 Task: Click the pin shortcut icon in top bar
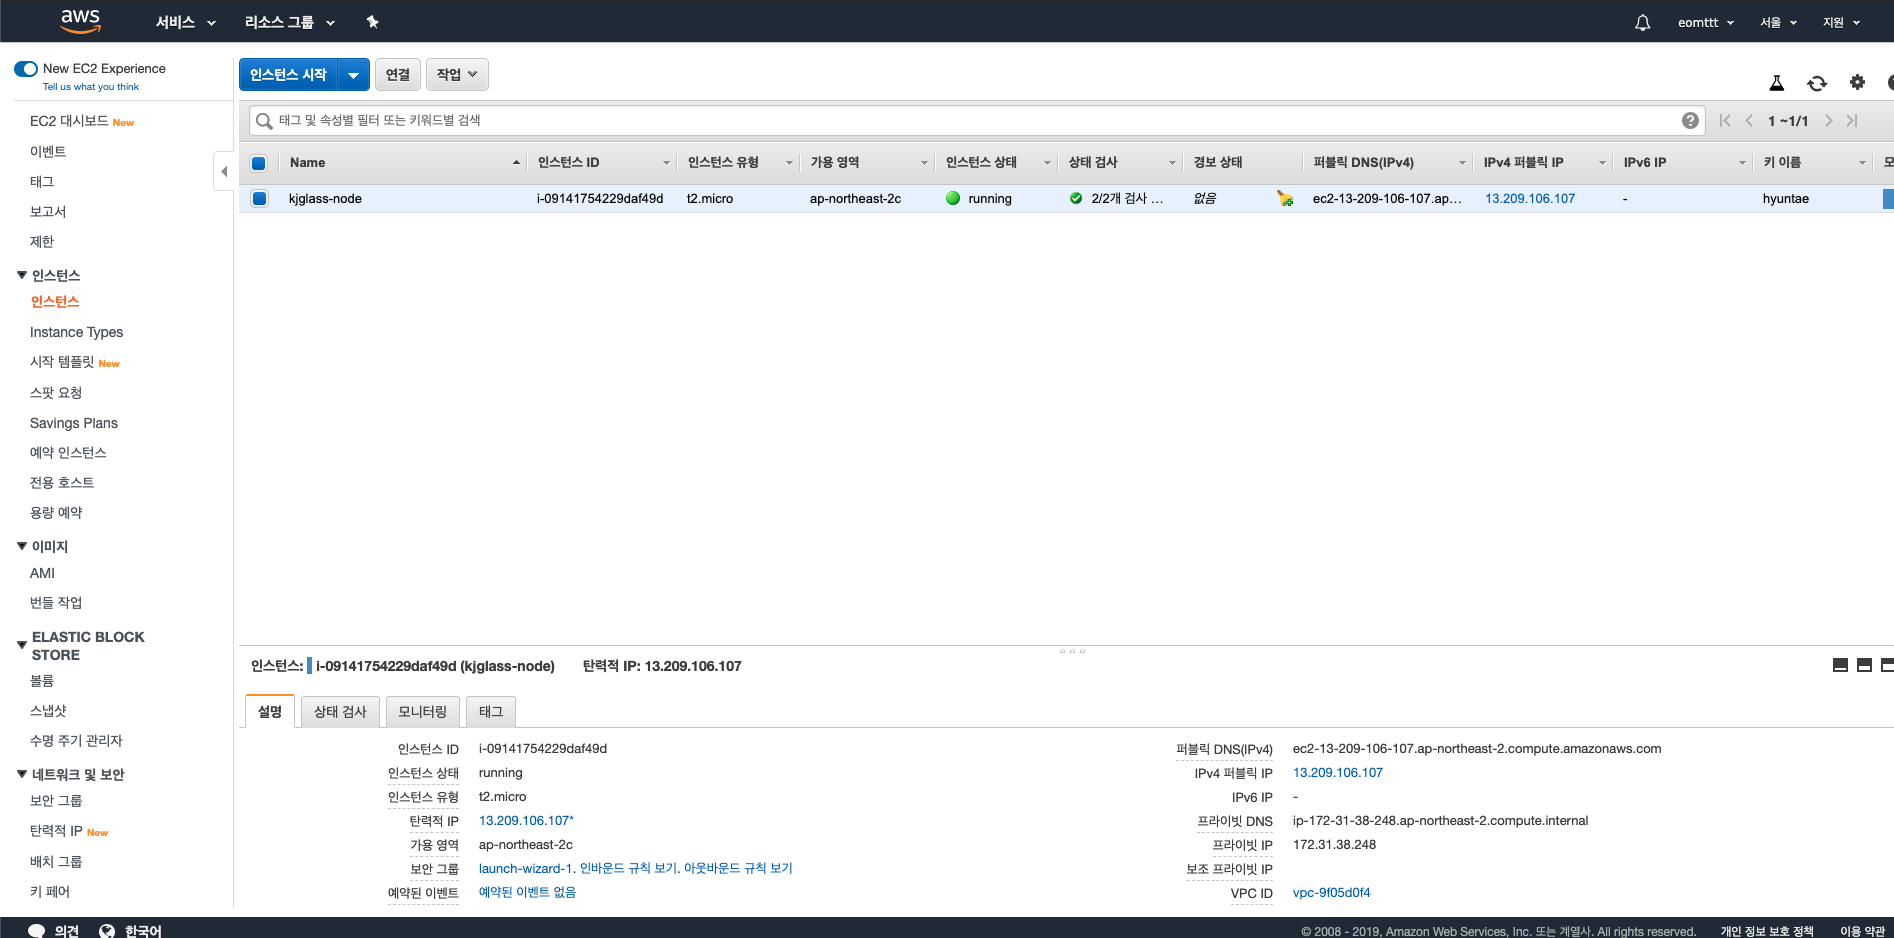click(372, 22)
